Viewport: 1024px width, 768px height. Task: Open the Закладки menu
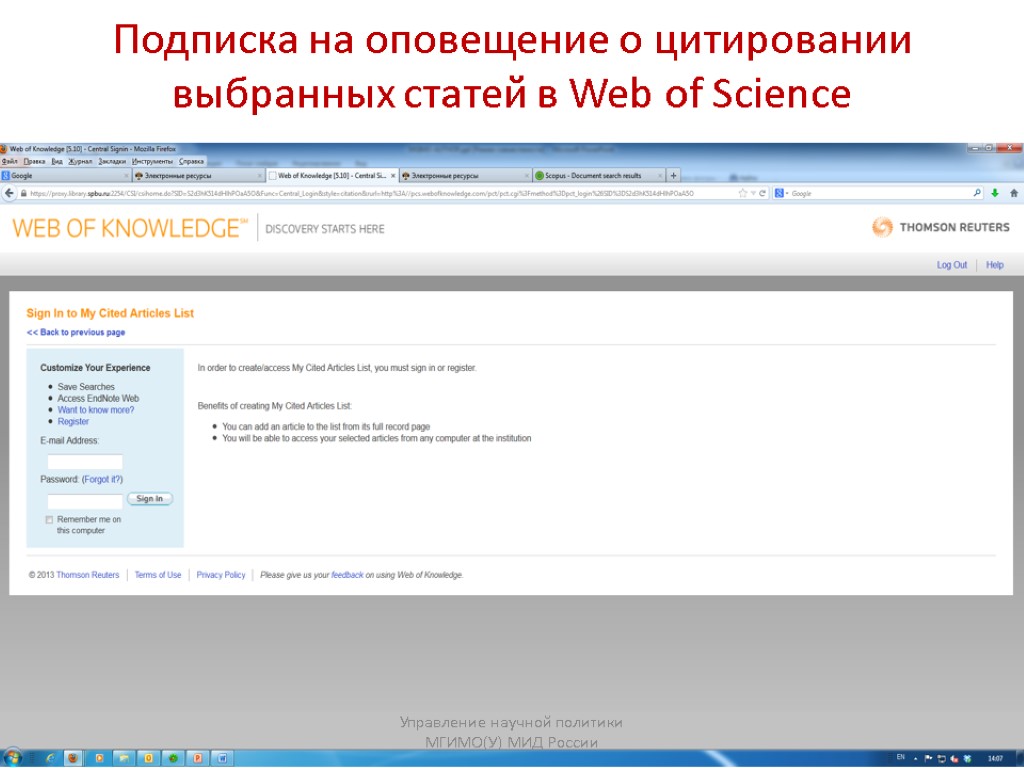112,161
